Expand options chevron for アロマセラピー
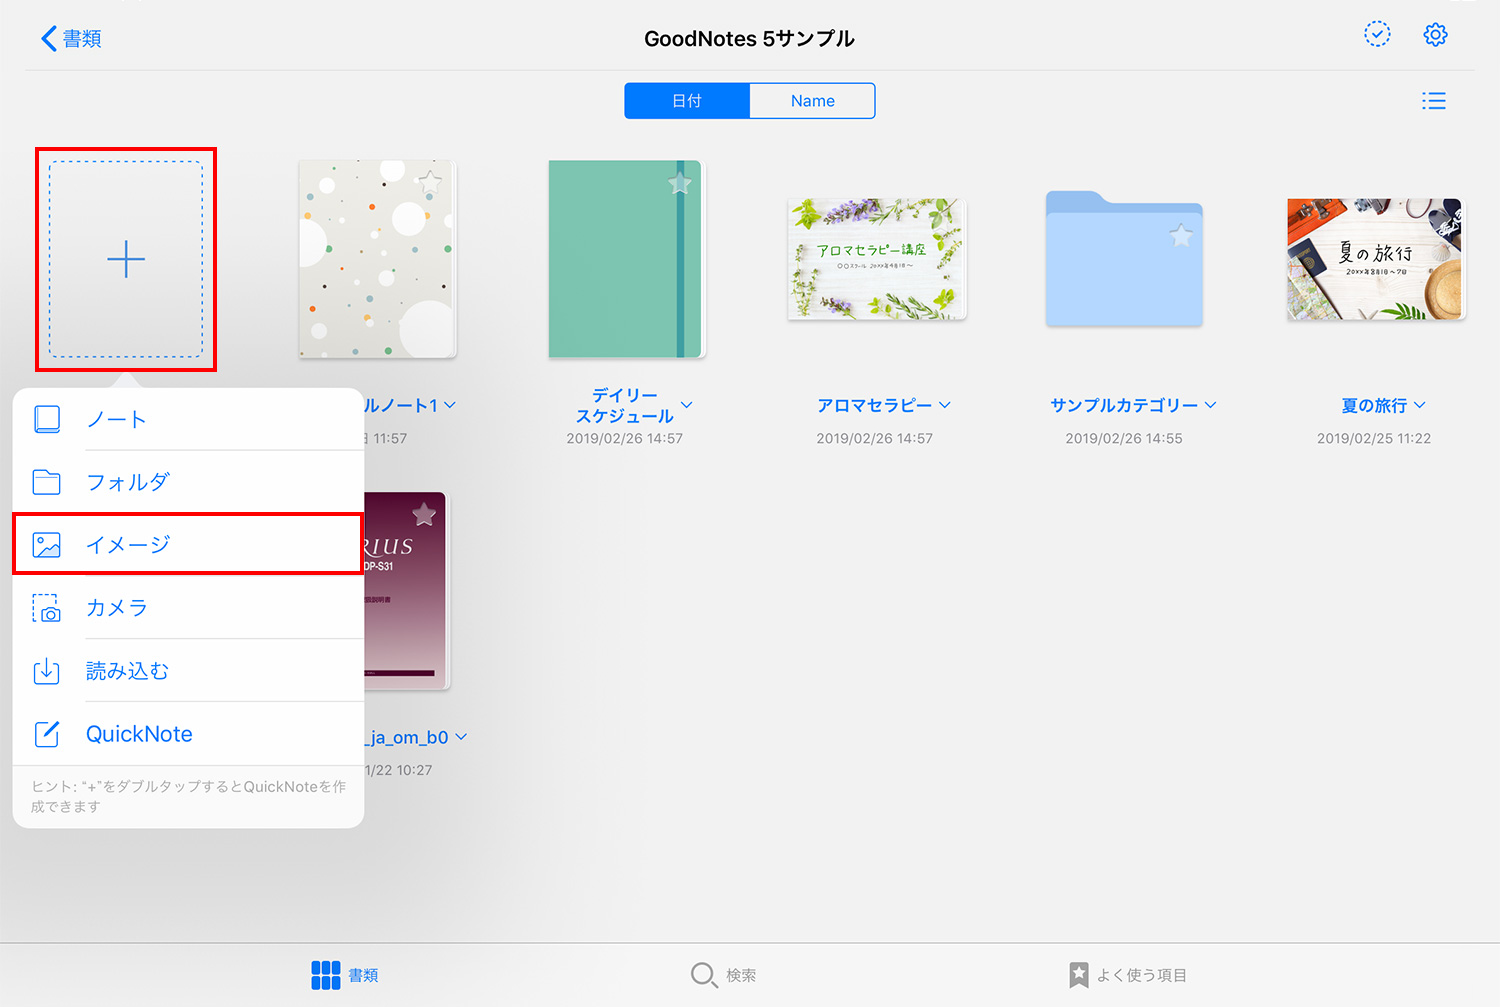The image size is (1500, 1007). pos(945,405)
